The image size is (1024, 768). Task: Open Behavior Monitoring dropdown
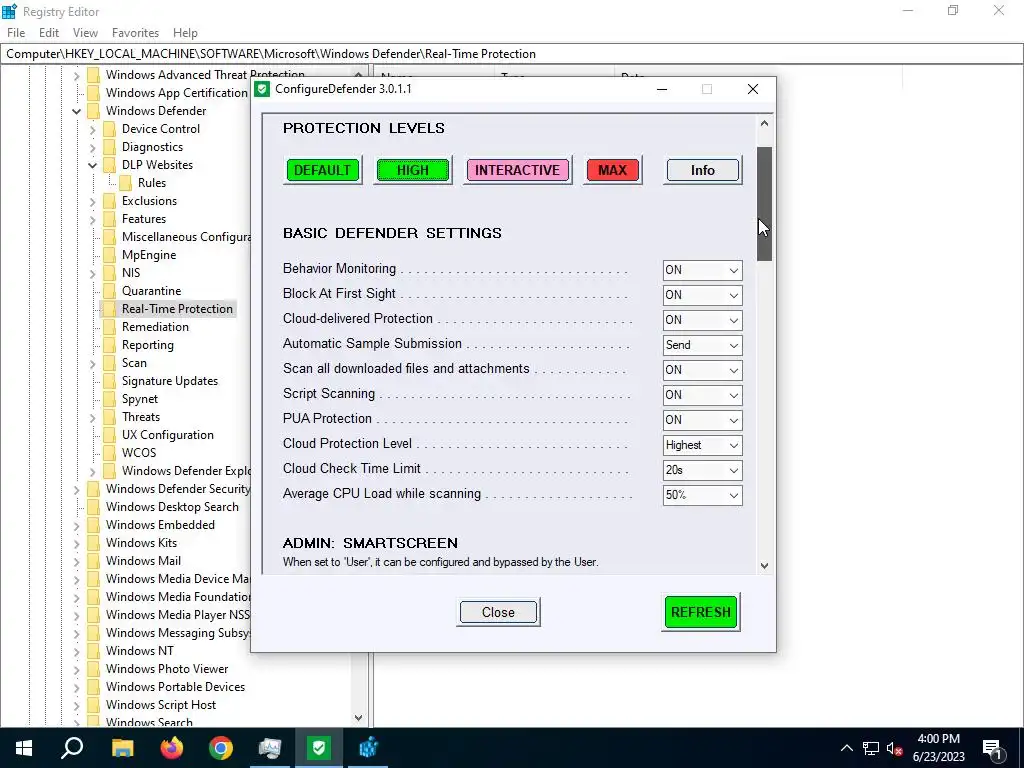click(702, 270)
